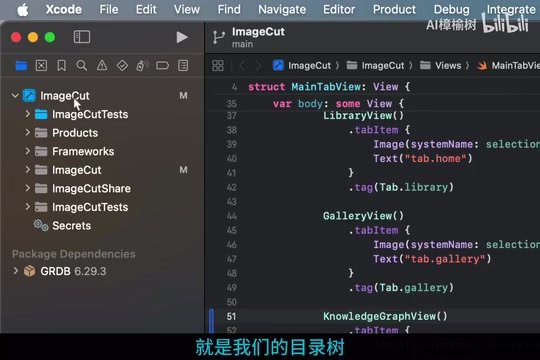Show the Source Control navigator
This screenshot has width=540, height=360.
[41, 65]
